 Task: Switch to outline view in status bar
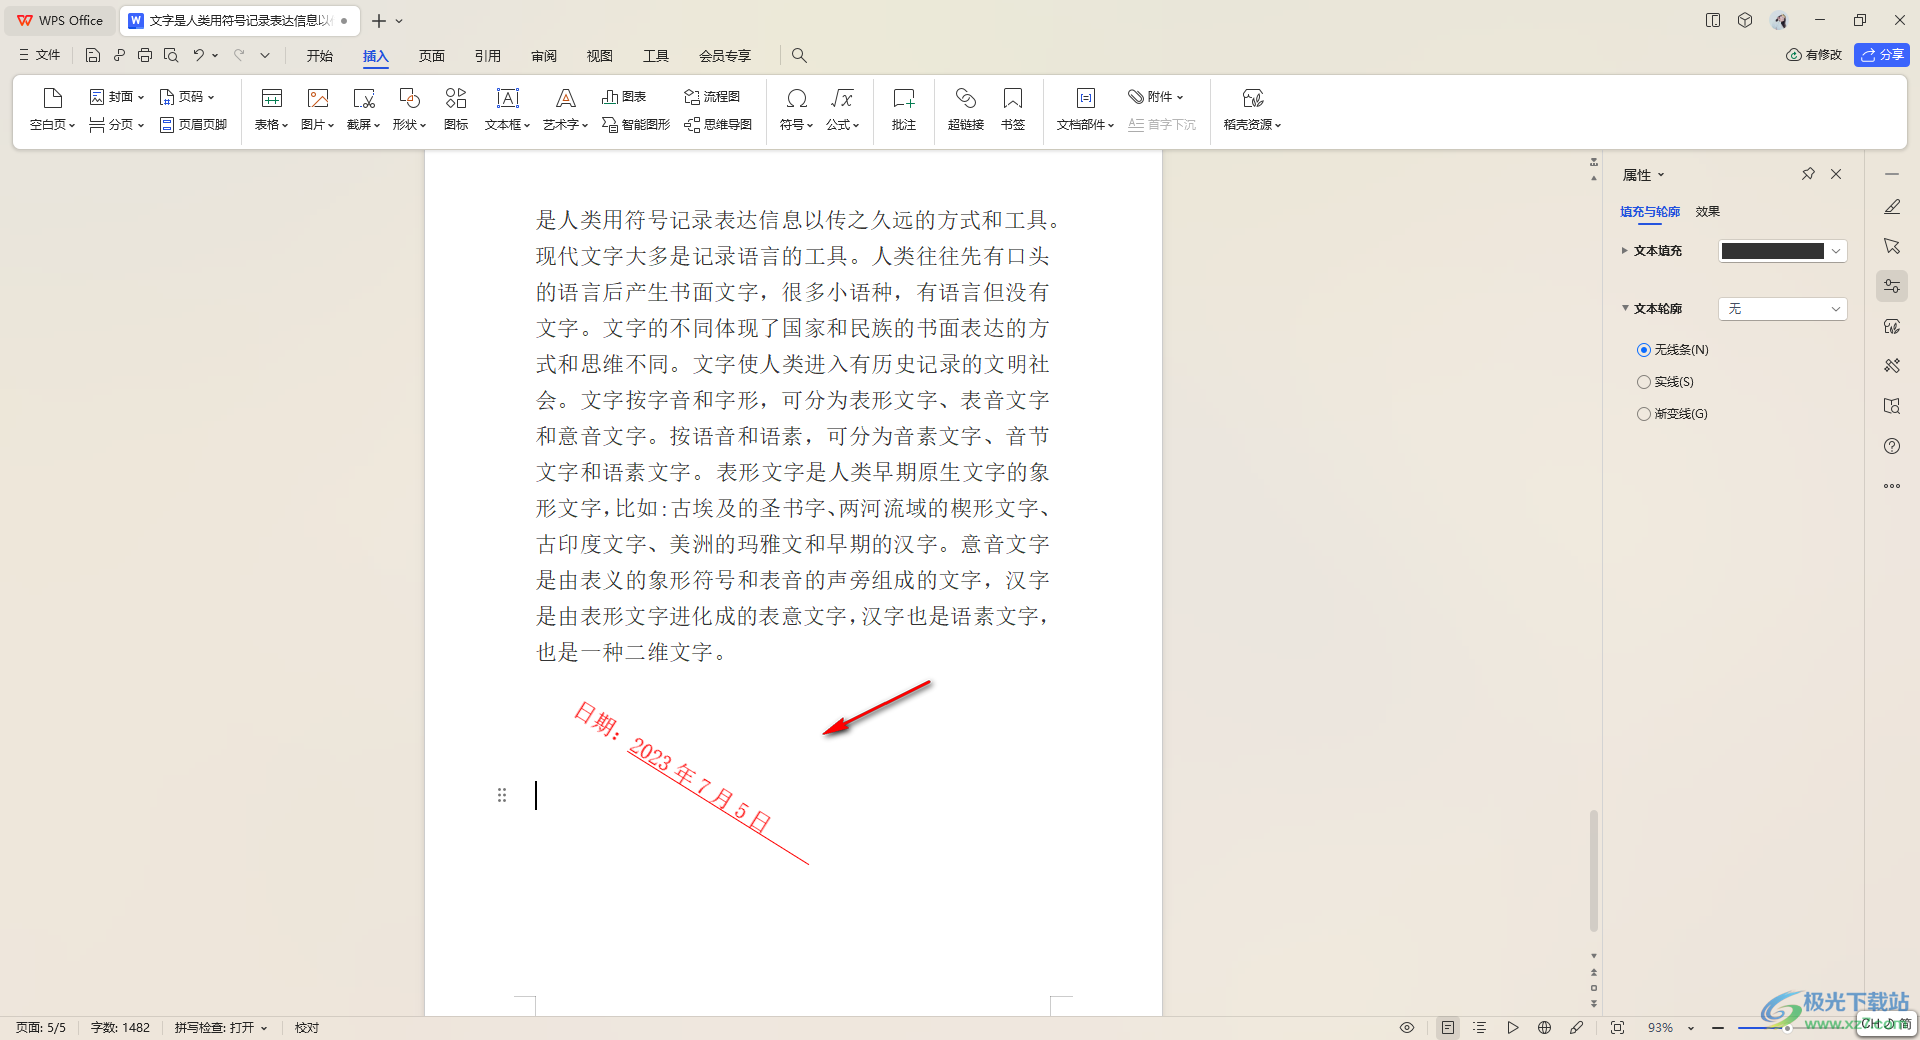coord(1480,1028)
